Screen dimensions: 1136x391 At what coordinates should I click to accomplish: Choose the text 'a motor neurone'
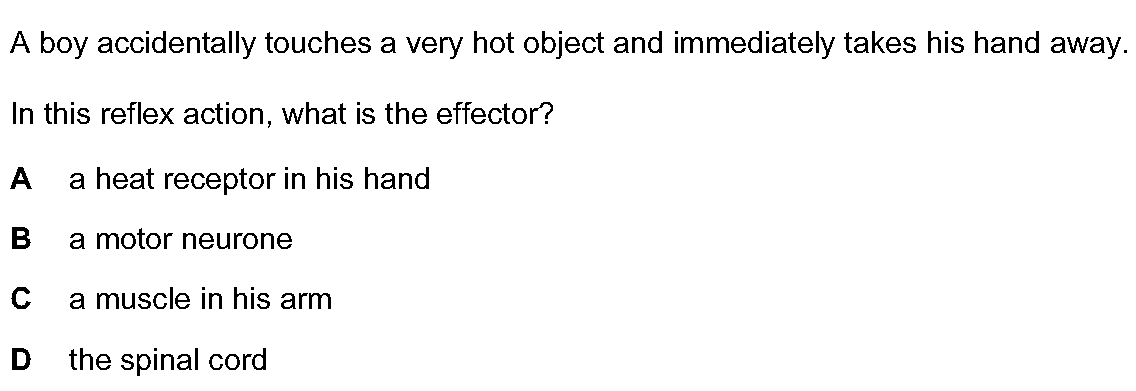181,239
